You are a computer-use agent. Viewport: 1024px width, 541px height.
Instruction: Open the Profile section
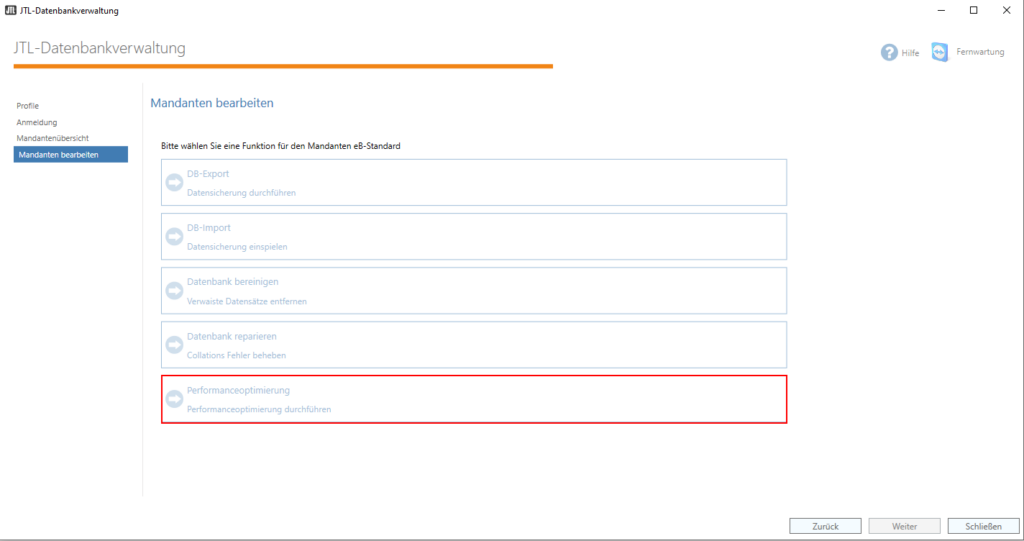point(27,106)
